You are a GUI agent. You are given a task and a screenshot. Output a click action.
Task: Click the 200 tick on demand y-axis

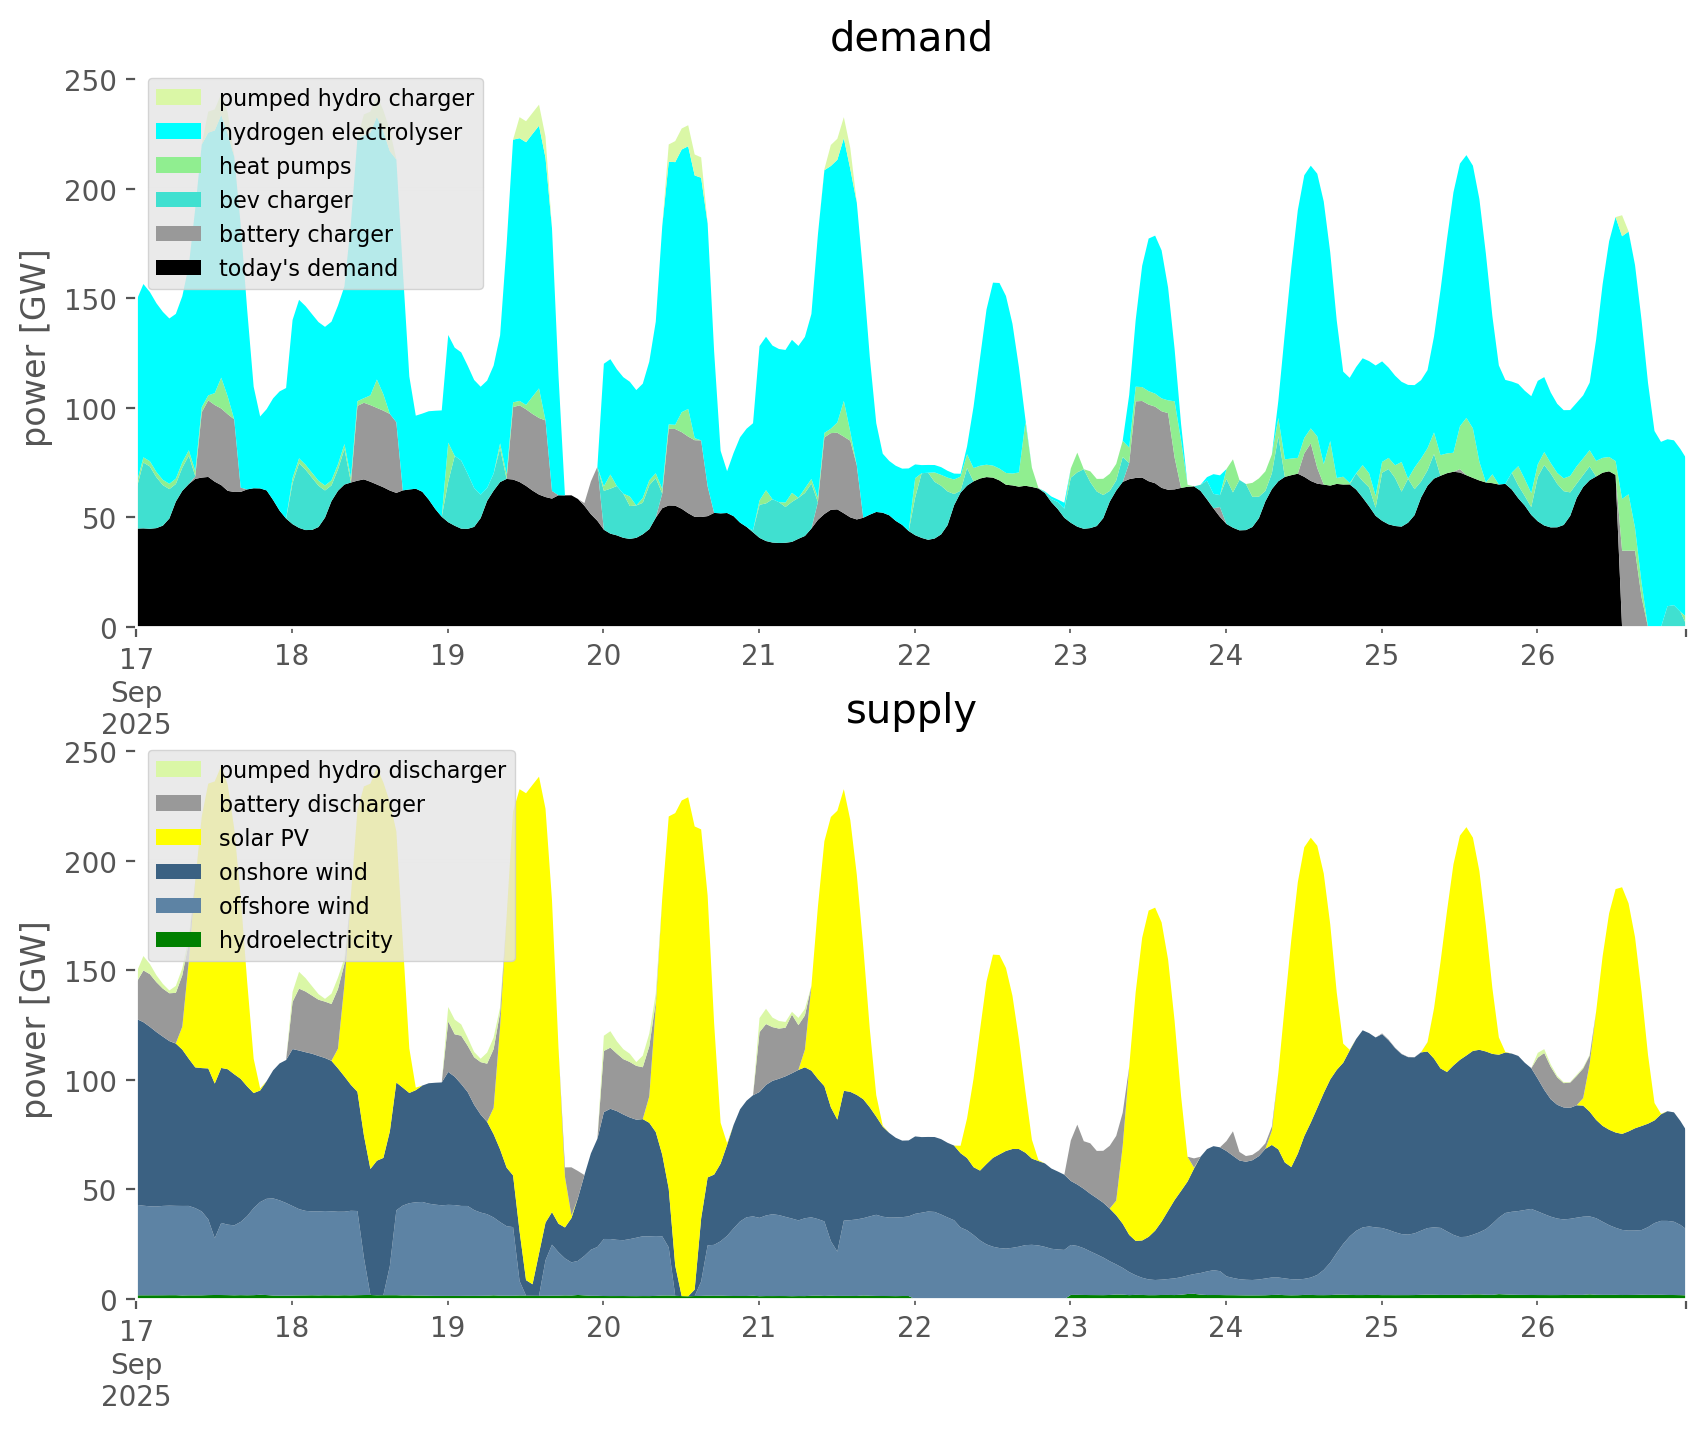99,189
